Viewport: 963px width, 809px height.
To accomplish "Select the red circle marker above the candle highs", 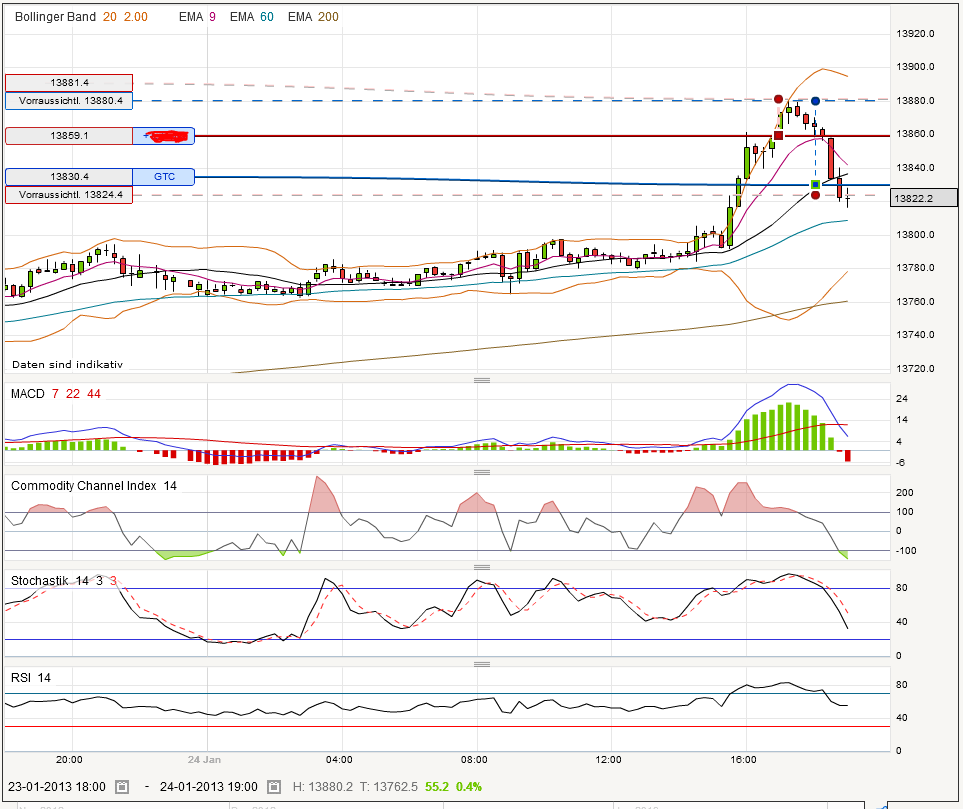I will (778, 99).
